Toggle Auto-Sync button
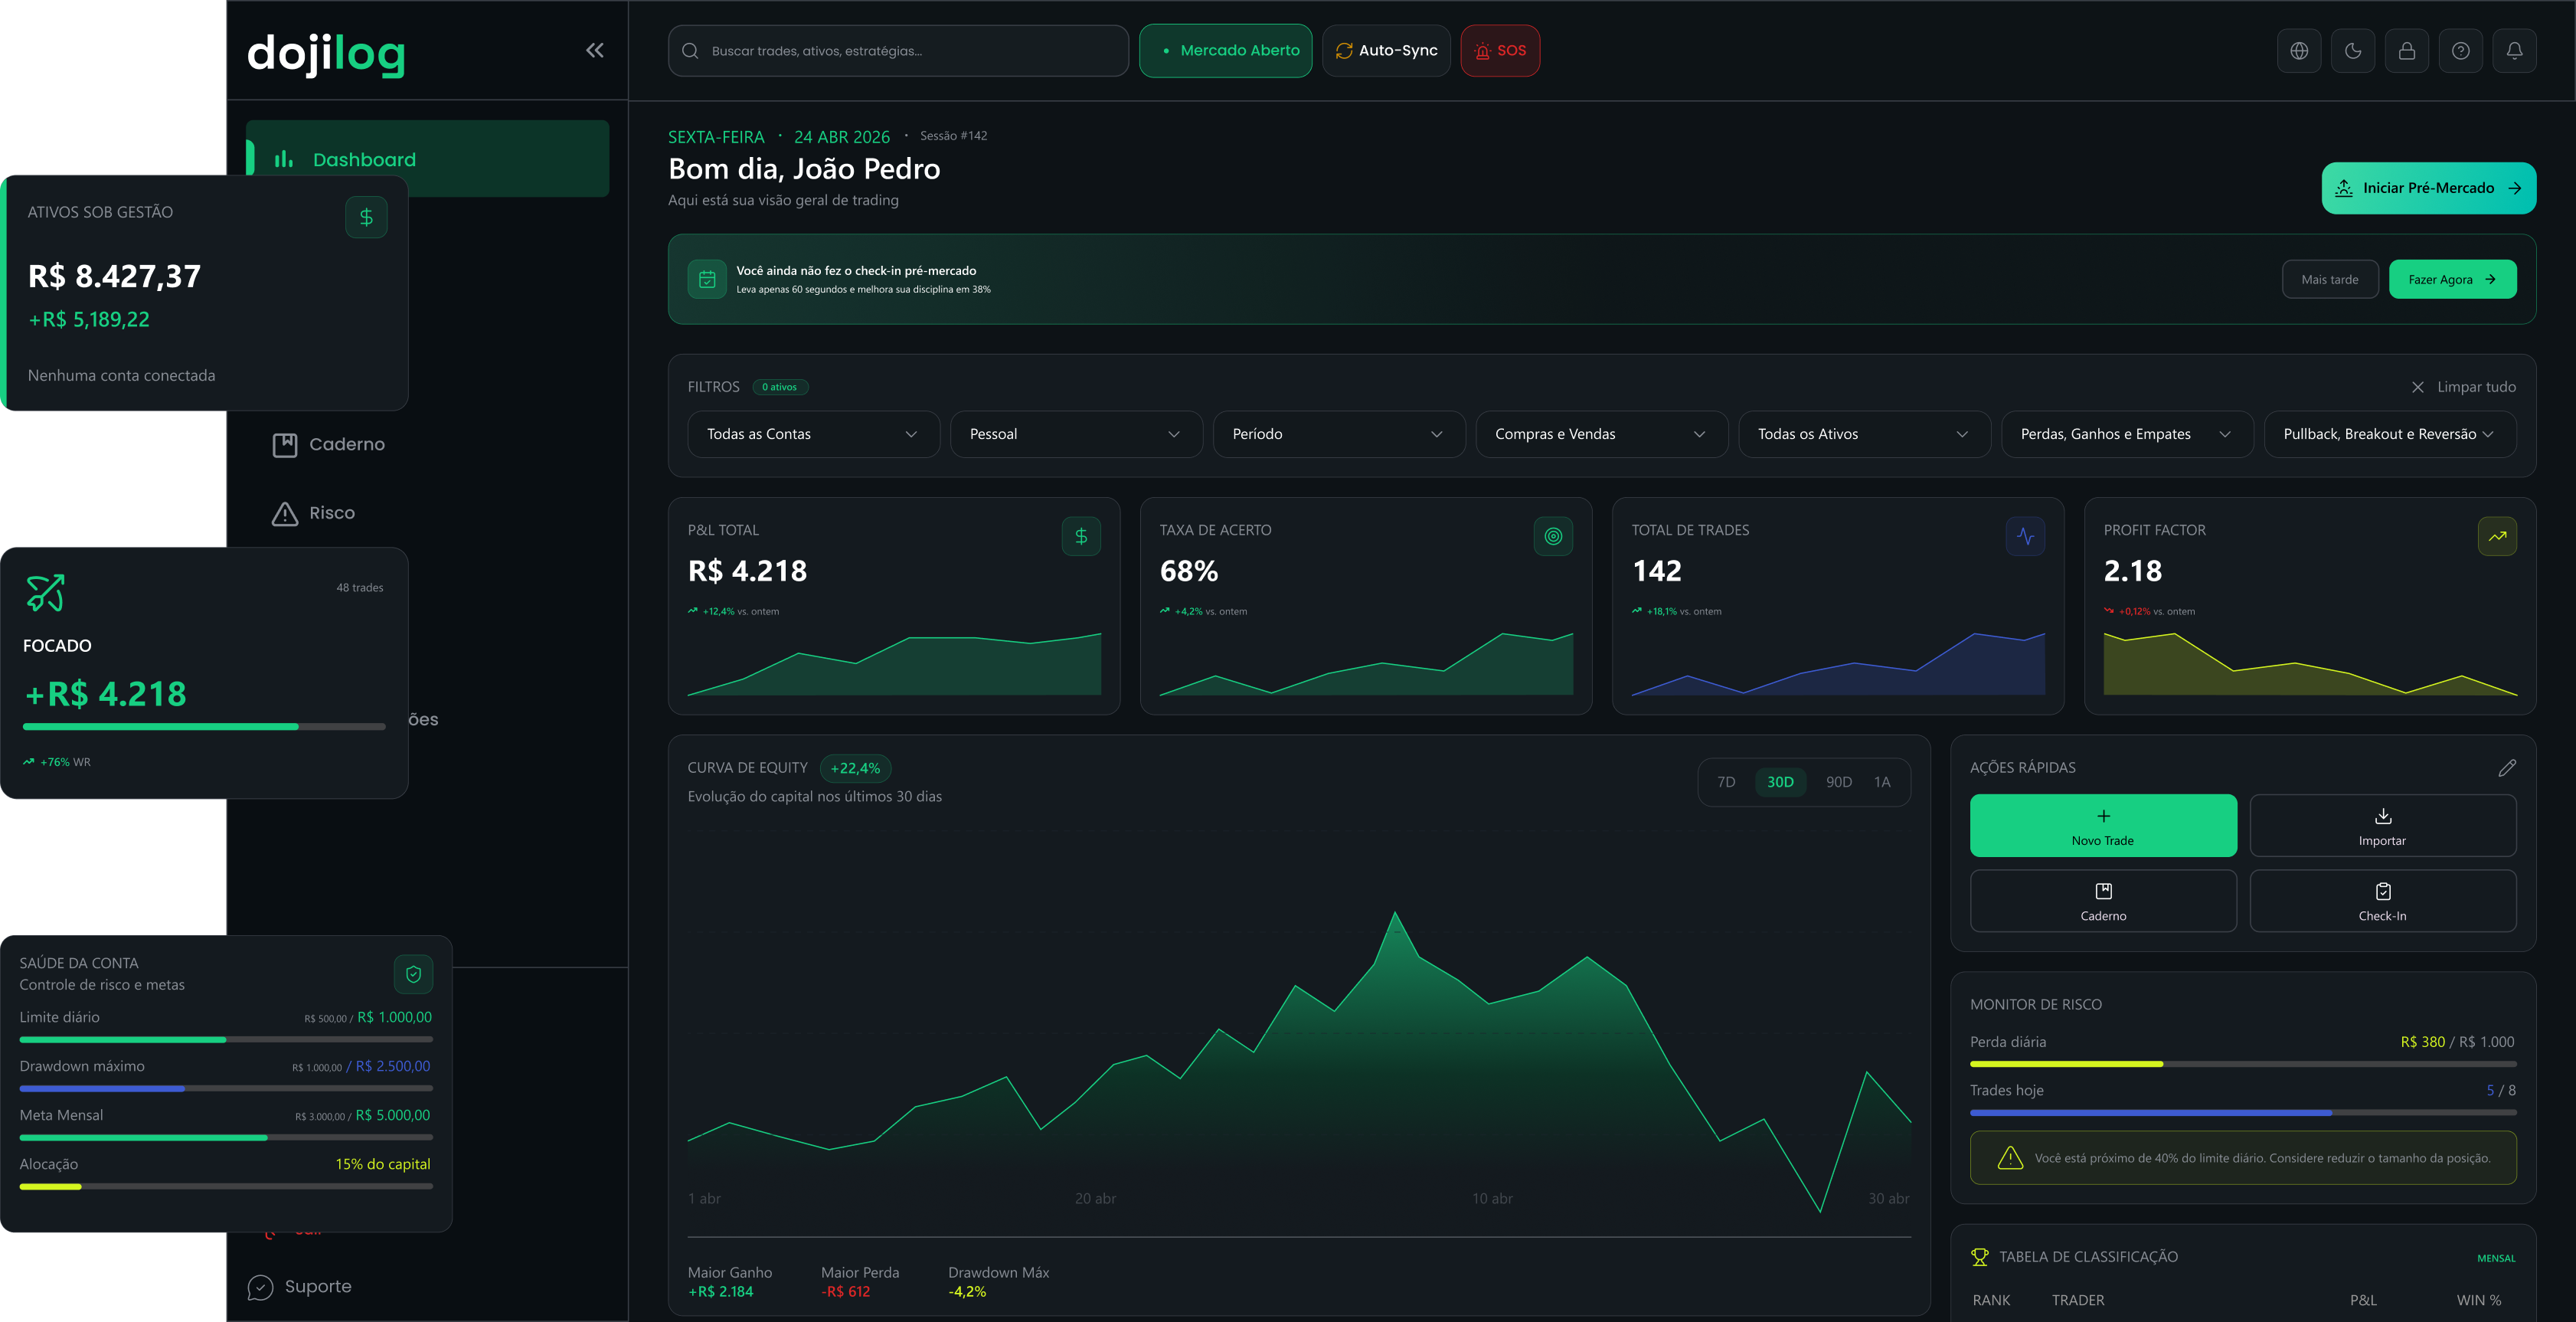Image resolution: width=2576 pixels, height=1322 pixels. tap(1386, 50)
